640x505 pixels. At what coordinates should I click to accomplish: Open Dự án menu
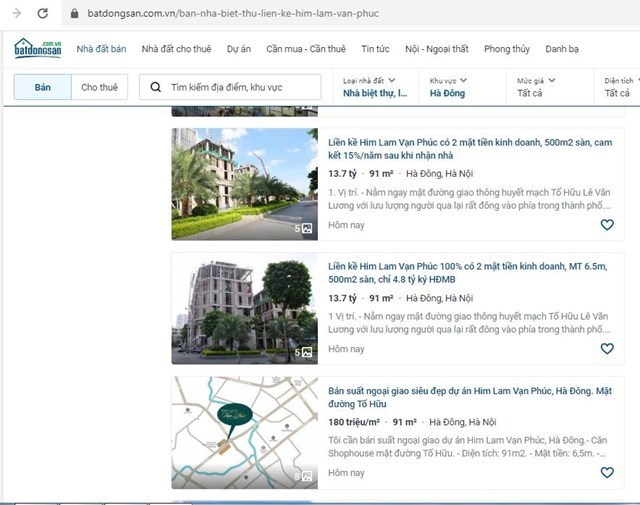(x=239, y=49)
